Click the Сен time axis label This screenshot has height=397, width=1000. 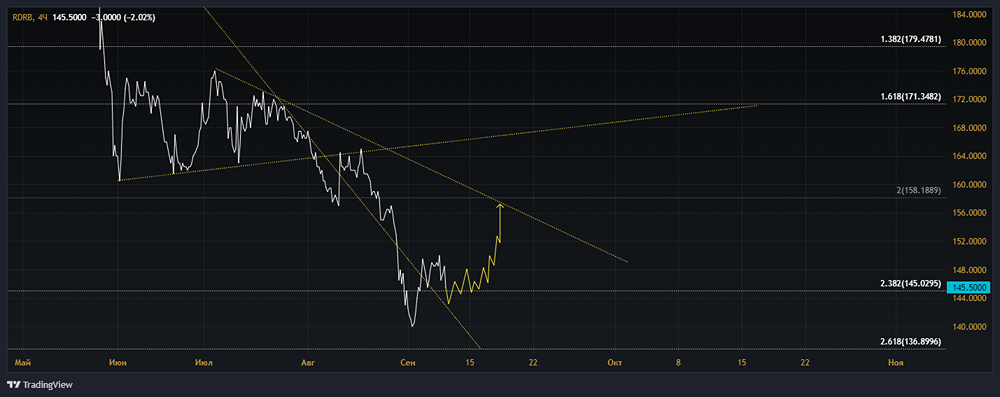(407, 363)
